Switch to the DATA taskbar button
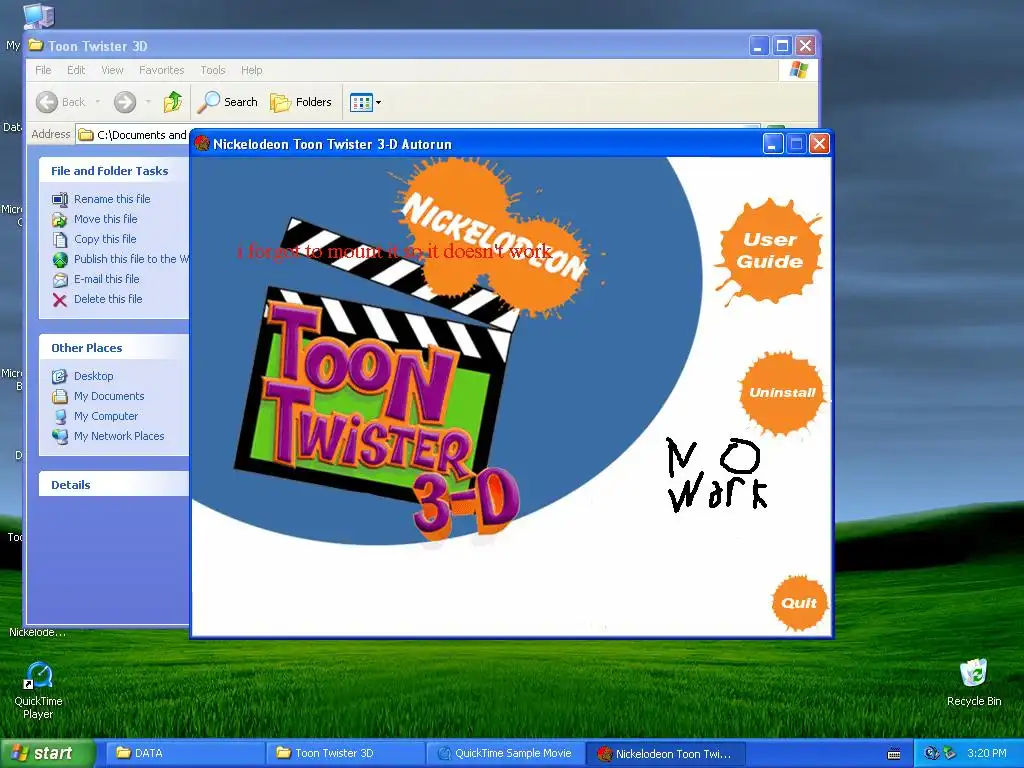This screenshot has height=768, width=1024. (x=184, y=753)
